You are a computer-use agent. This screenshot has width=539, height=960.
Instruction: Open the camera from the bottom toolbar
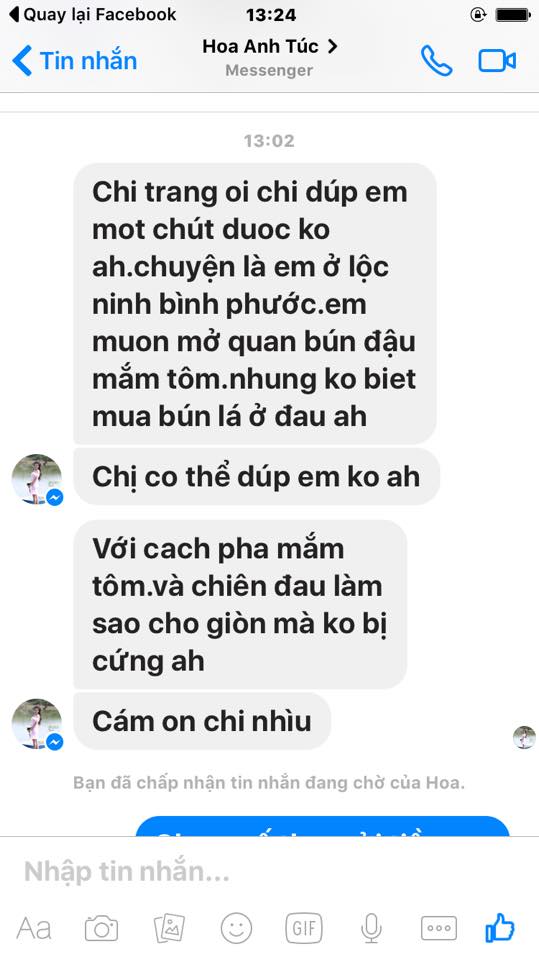tap(101, 928)
